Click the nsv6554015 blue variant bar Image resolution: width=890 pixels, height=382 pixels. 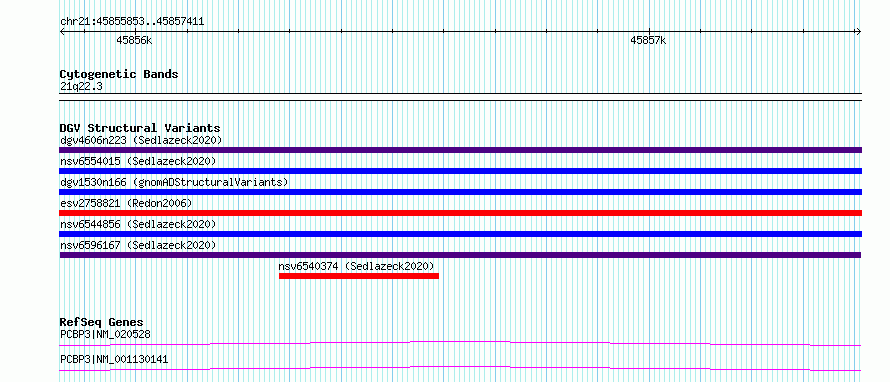(460, 171)
